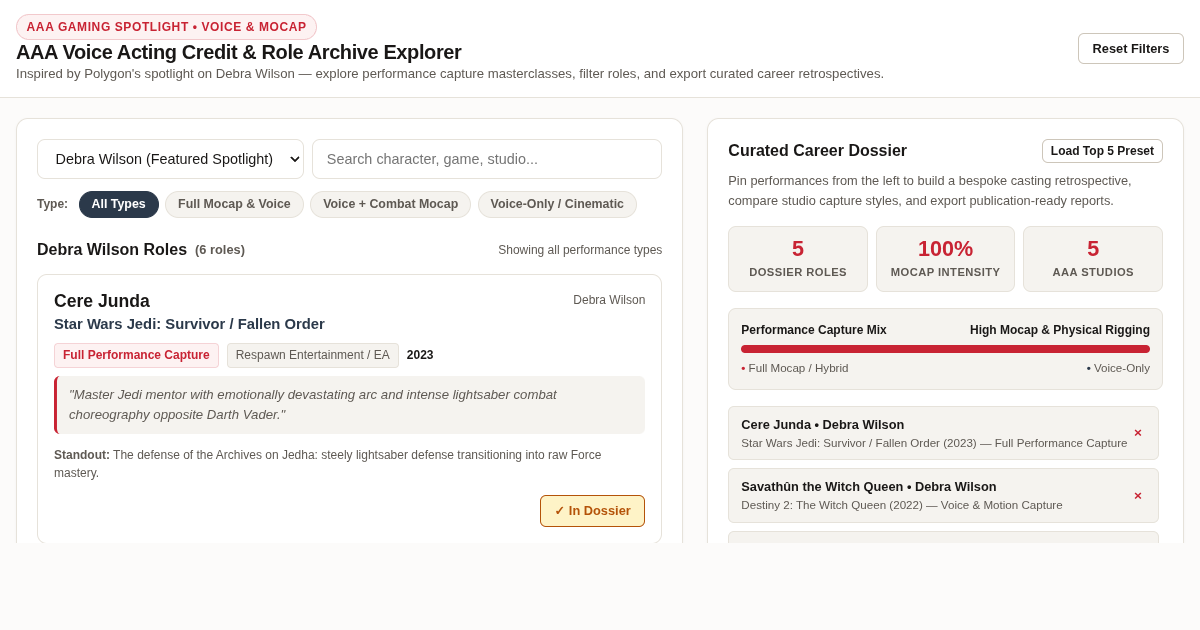Open the Debra Wilson actor dropdown
This screenshot has height=630, width=1200.
tap(170, 159)
